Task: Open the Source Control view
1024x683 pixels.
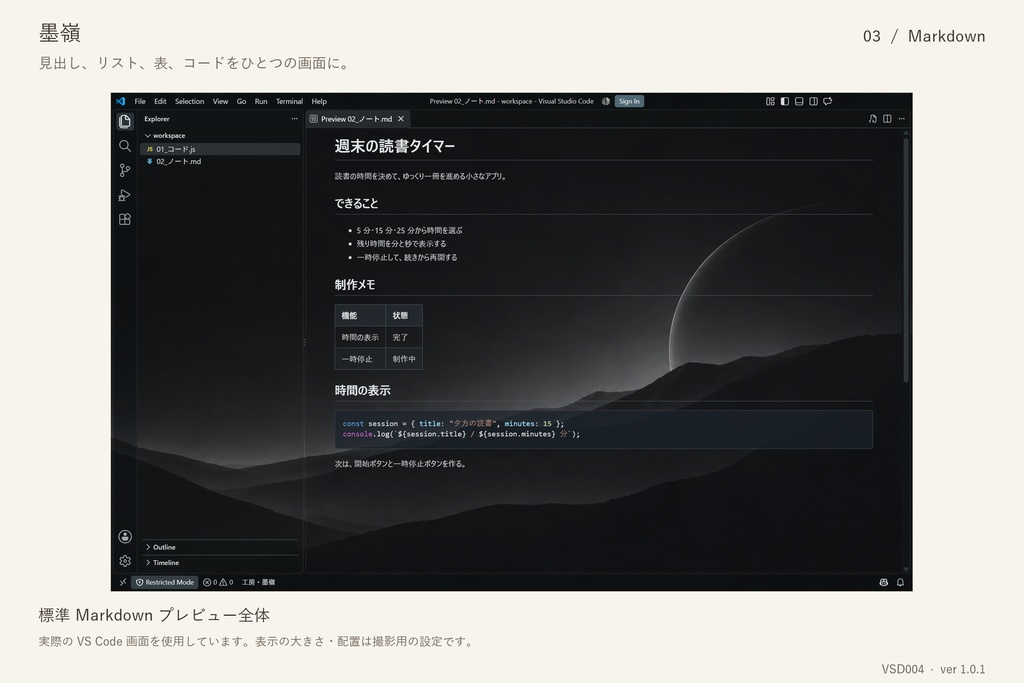Action: pyautogui.click(x=125, y=170)
